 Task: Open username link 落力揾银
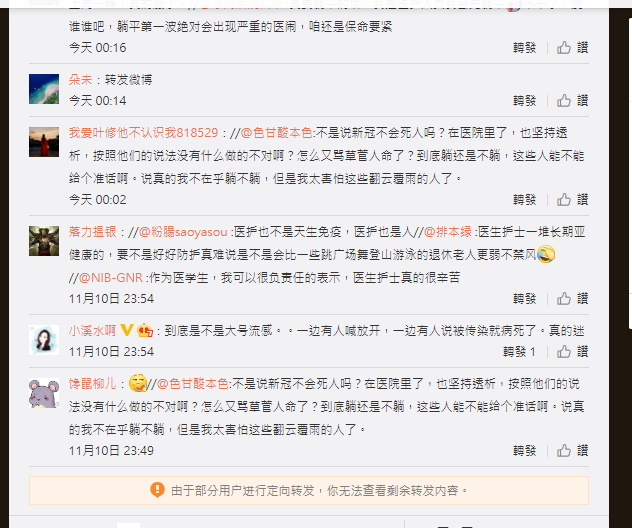93,232
